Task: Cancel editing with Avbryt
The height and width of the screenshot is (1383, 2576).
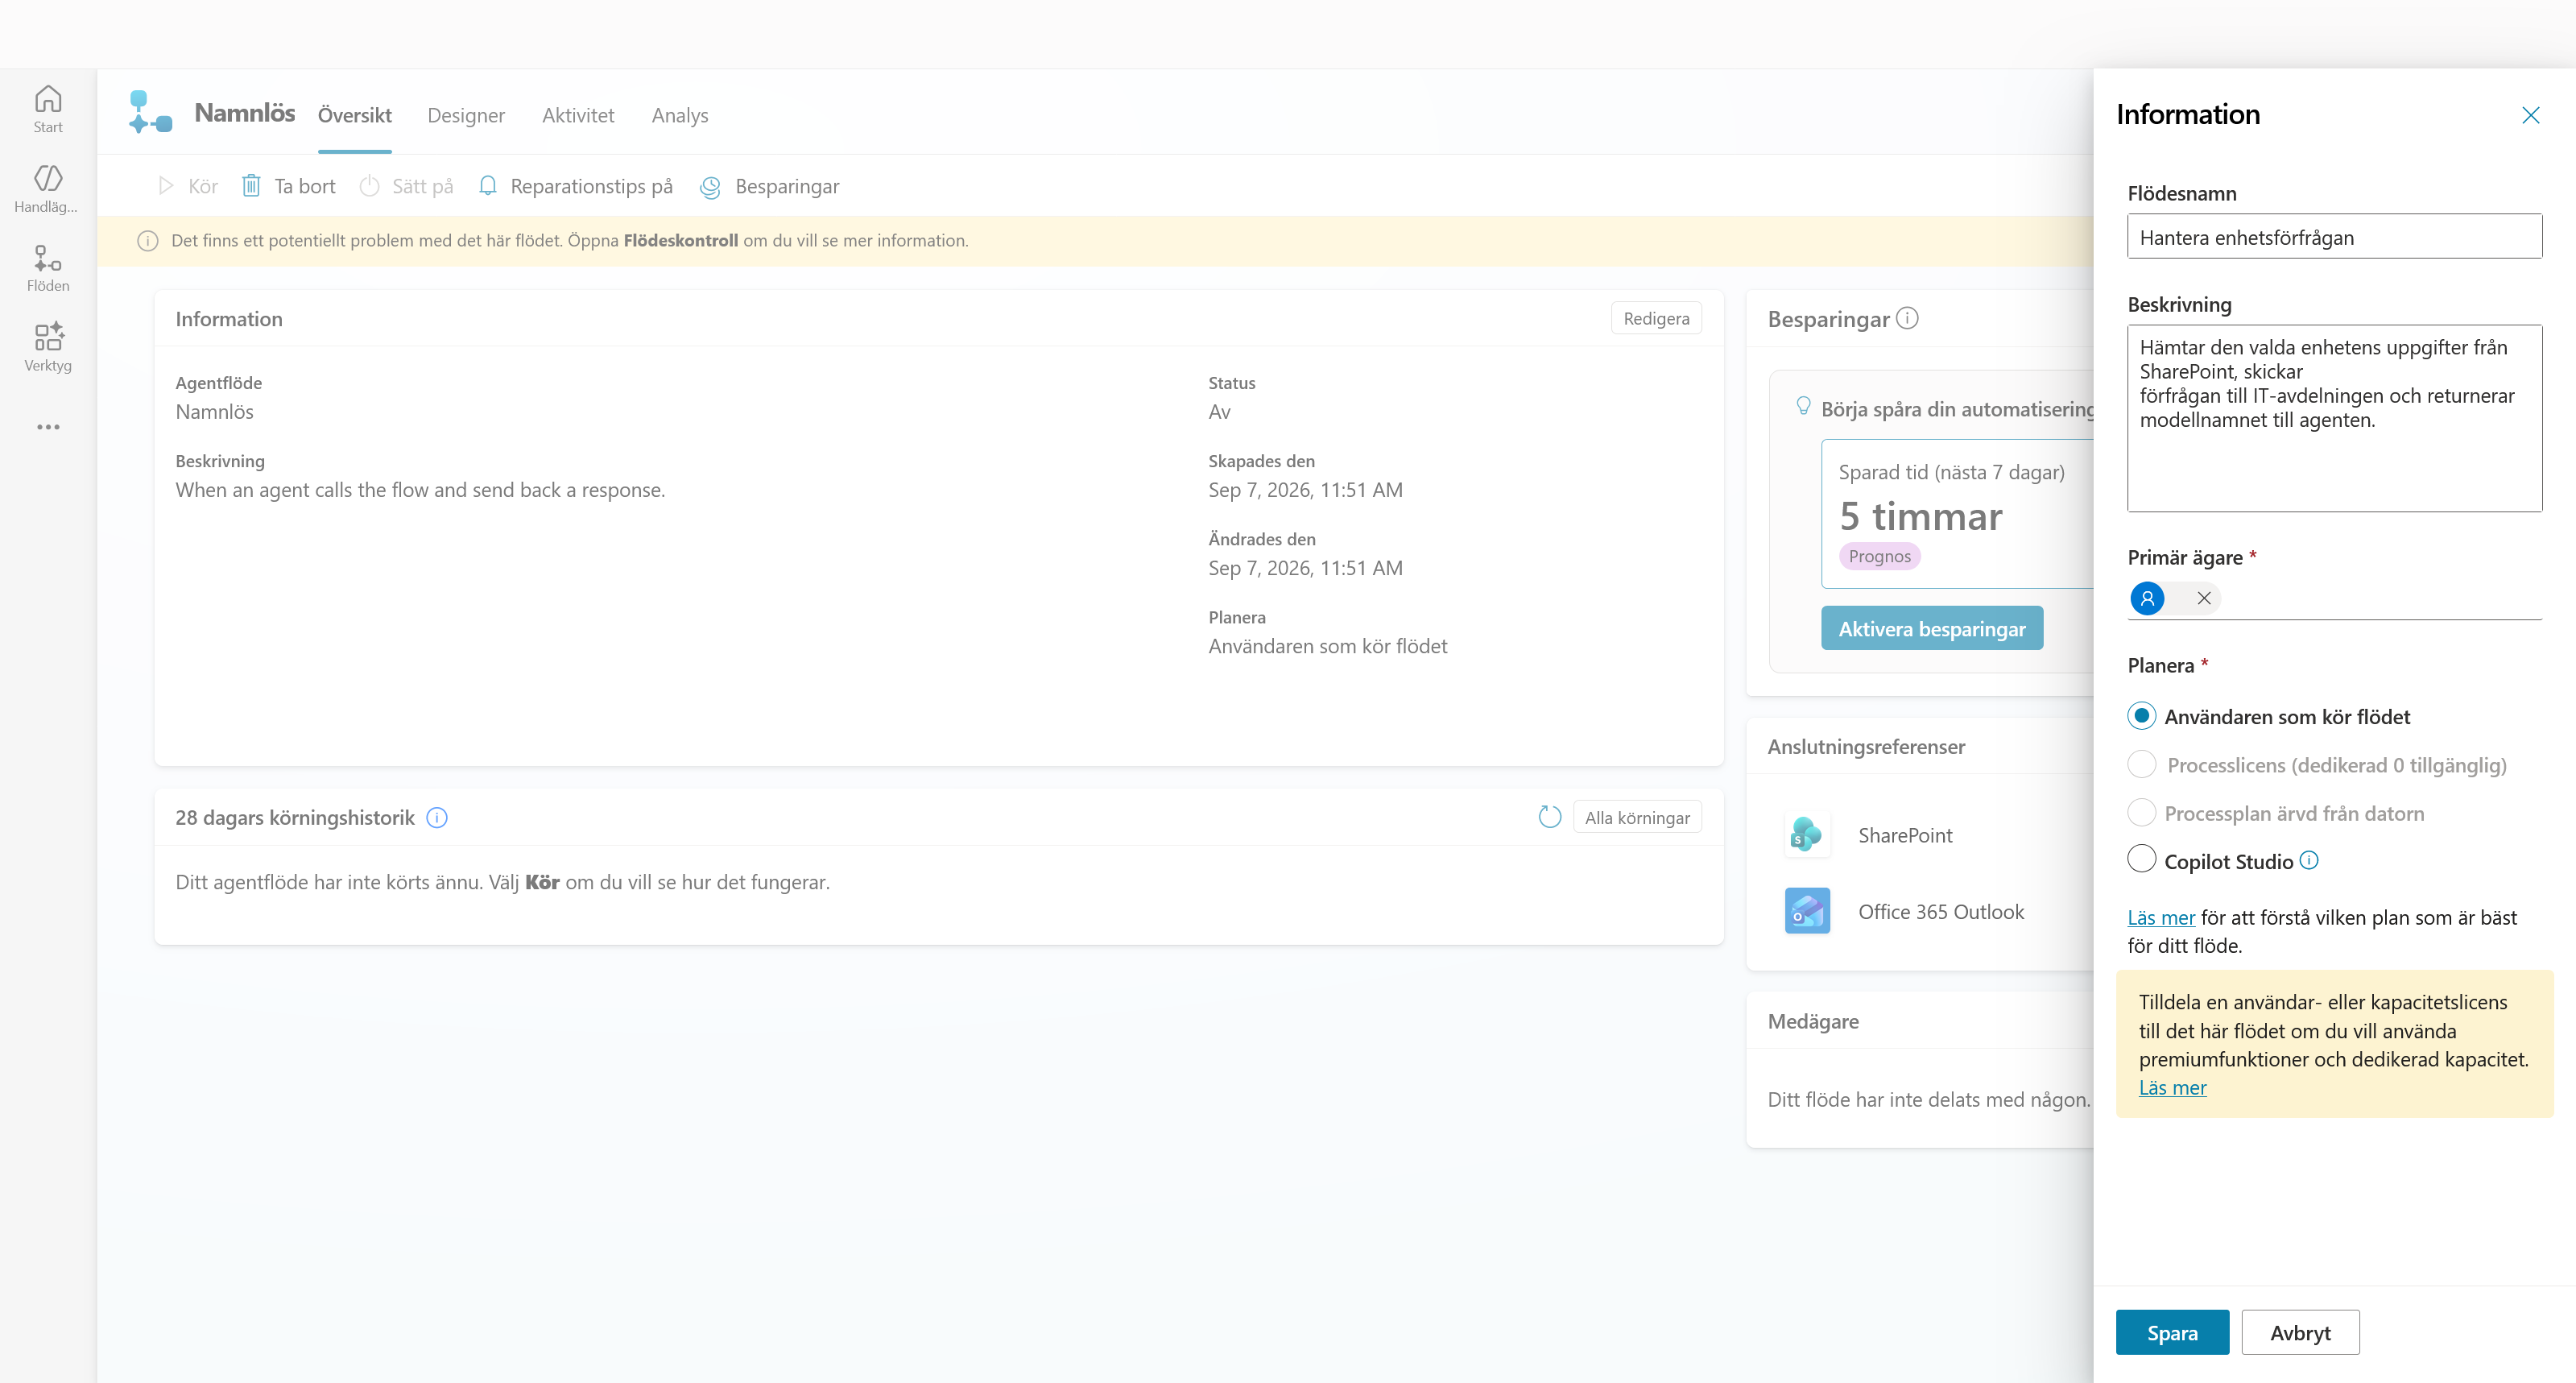Action: click(x=2300, y=1332)
